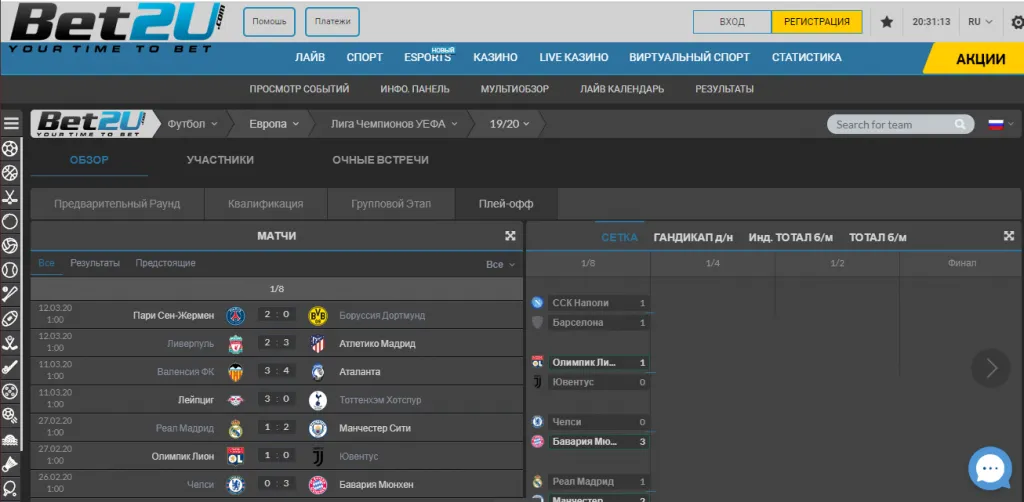
Task: Select the oval rugby ball icon
Action: [10, 318]
